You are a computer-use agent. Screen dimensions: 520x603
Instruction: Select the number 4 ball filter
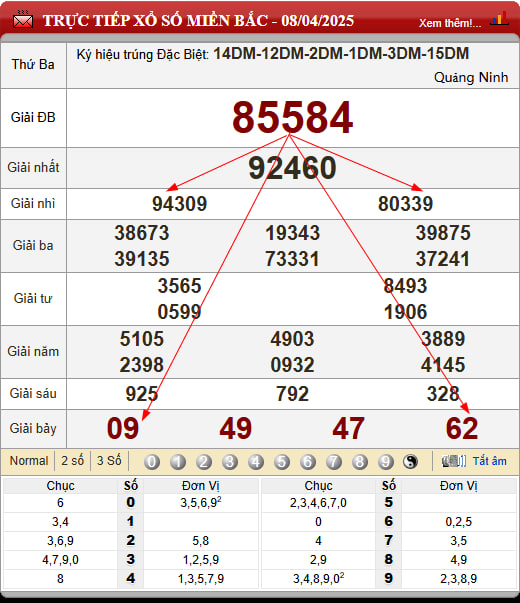tap(256, 462)
